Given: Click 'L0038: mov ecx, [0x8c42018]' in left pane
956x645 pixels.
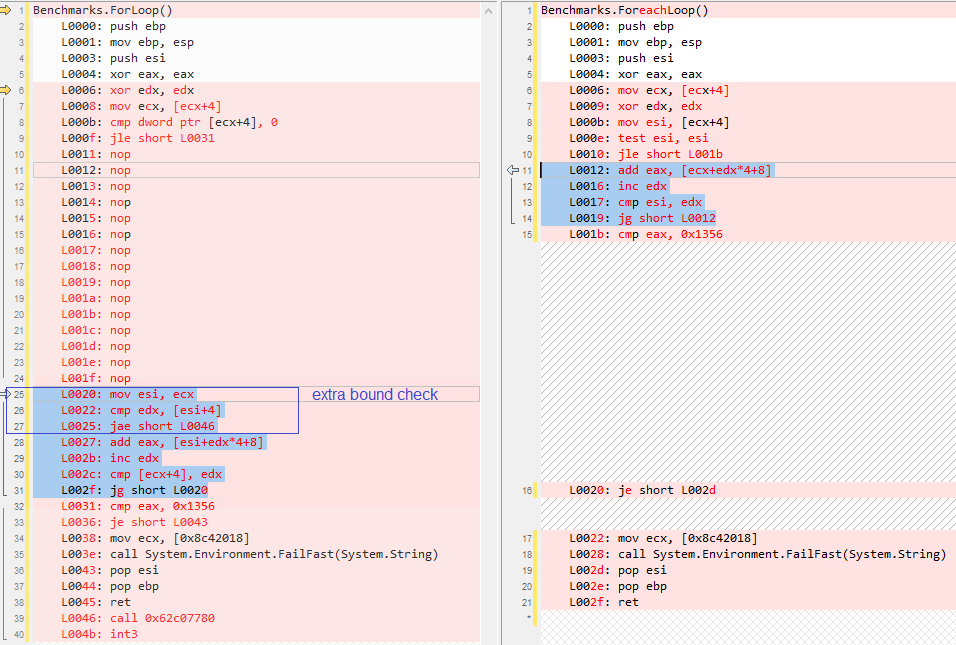Looking at the screenshot, I should click(x=155, y=538).
